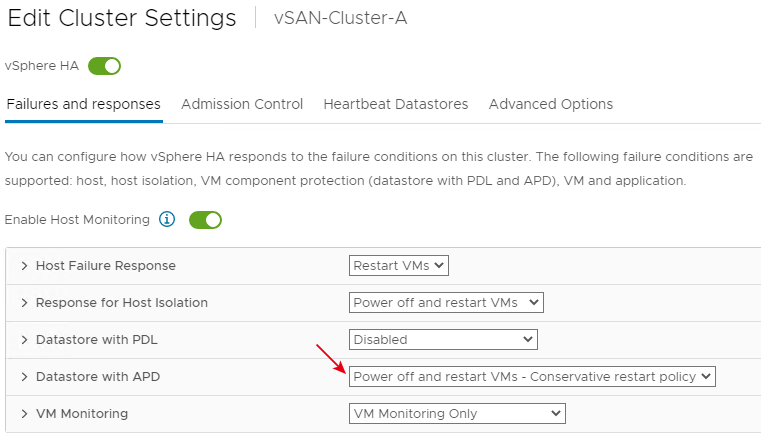
Task: Expand Response for Host Isolation chevron
Action: coord(24,303)
